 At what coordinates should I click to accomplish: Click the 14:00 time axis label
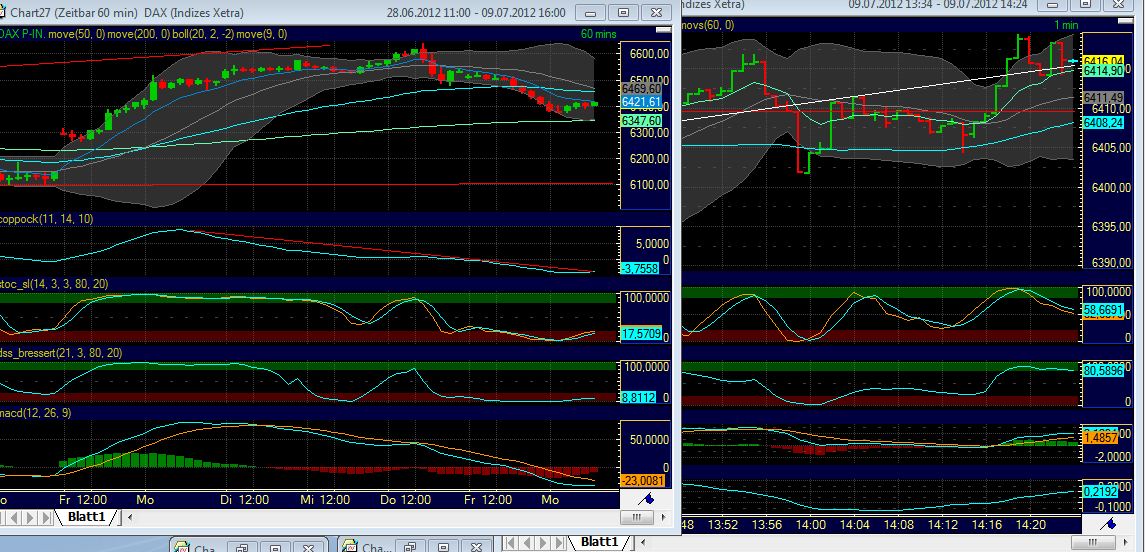click(x=811, y=524)
